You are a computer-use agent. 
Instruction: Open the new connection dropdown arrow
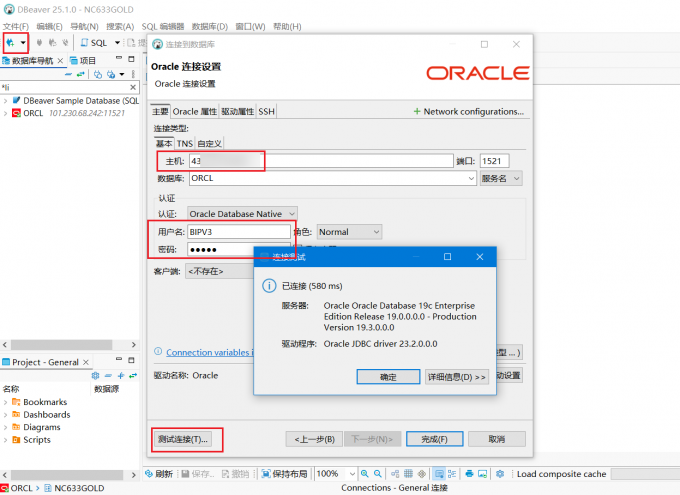pyautogui.click(x=23, y=43)
